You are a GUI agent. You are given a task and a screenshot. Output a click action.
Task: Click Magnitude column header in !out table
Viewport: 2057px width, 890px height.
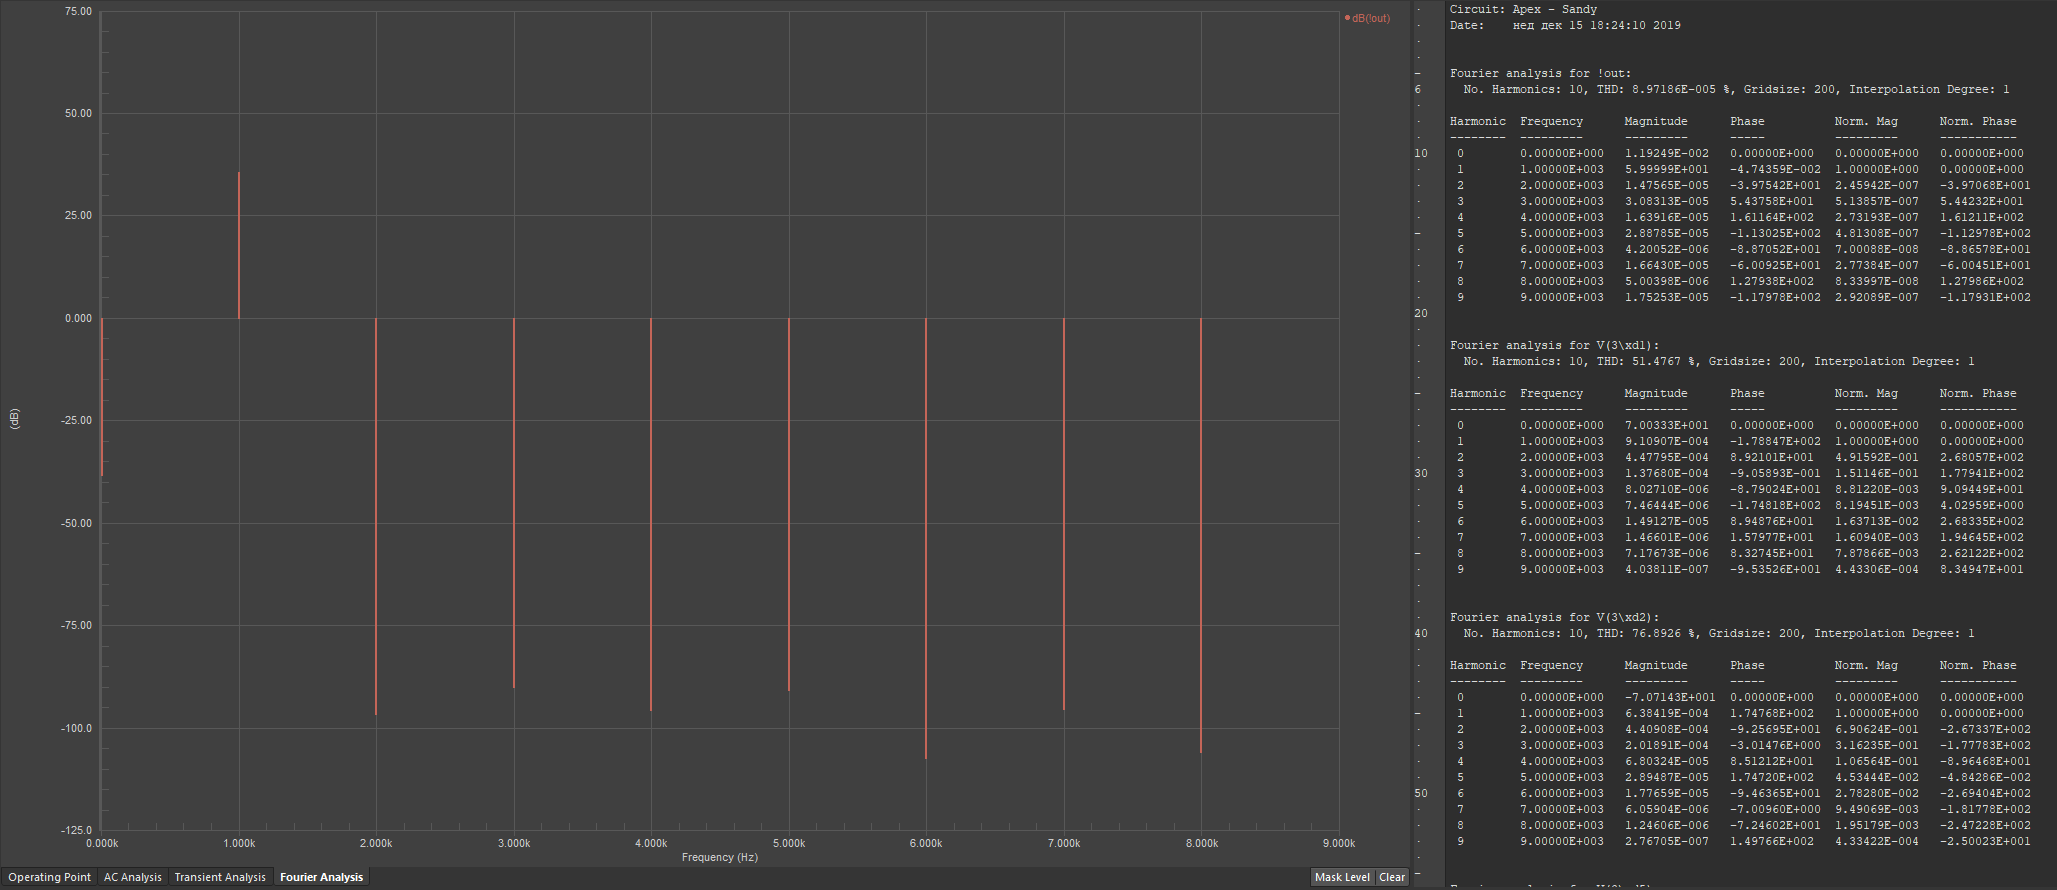pyautogui.click(x=1656, y=121)
